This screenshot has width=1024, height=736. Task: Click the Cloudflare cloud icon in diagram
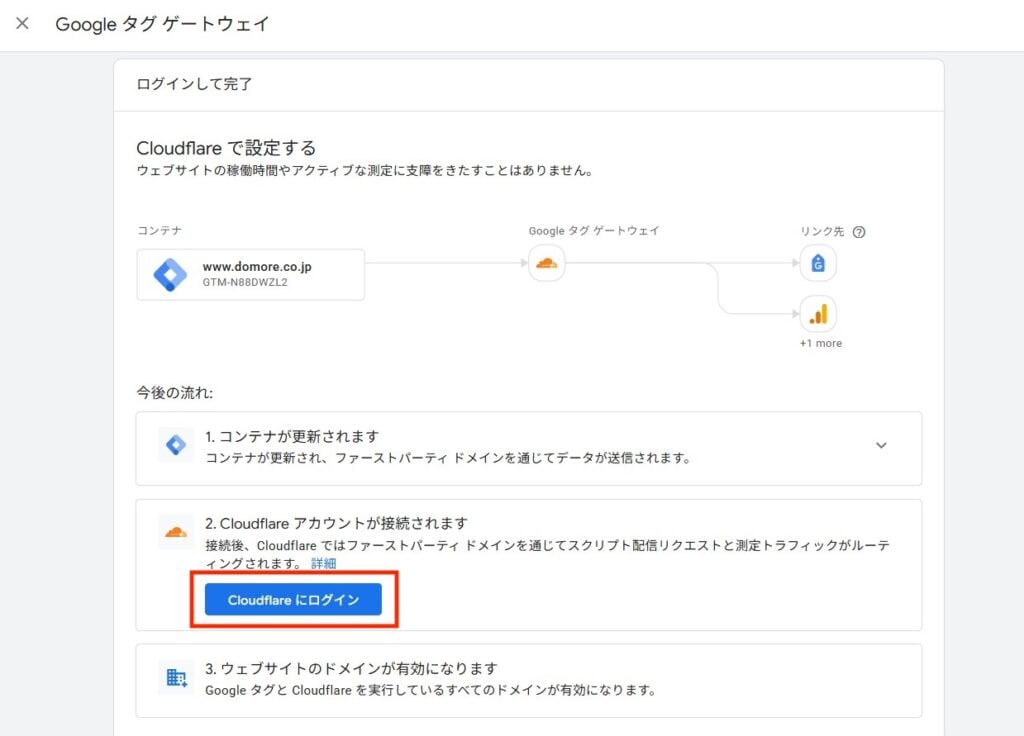pos(546,263)
